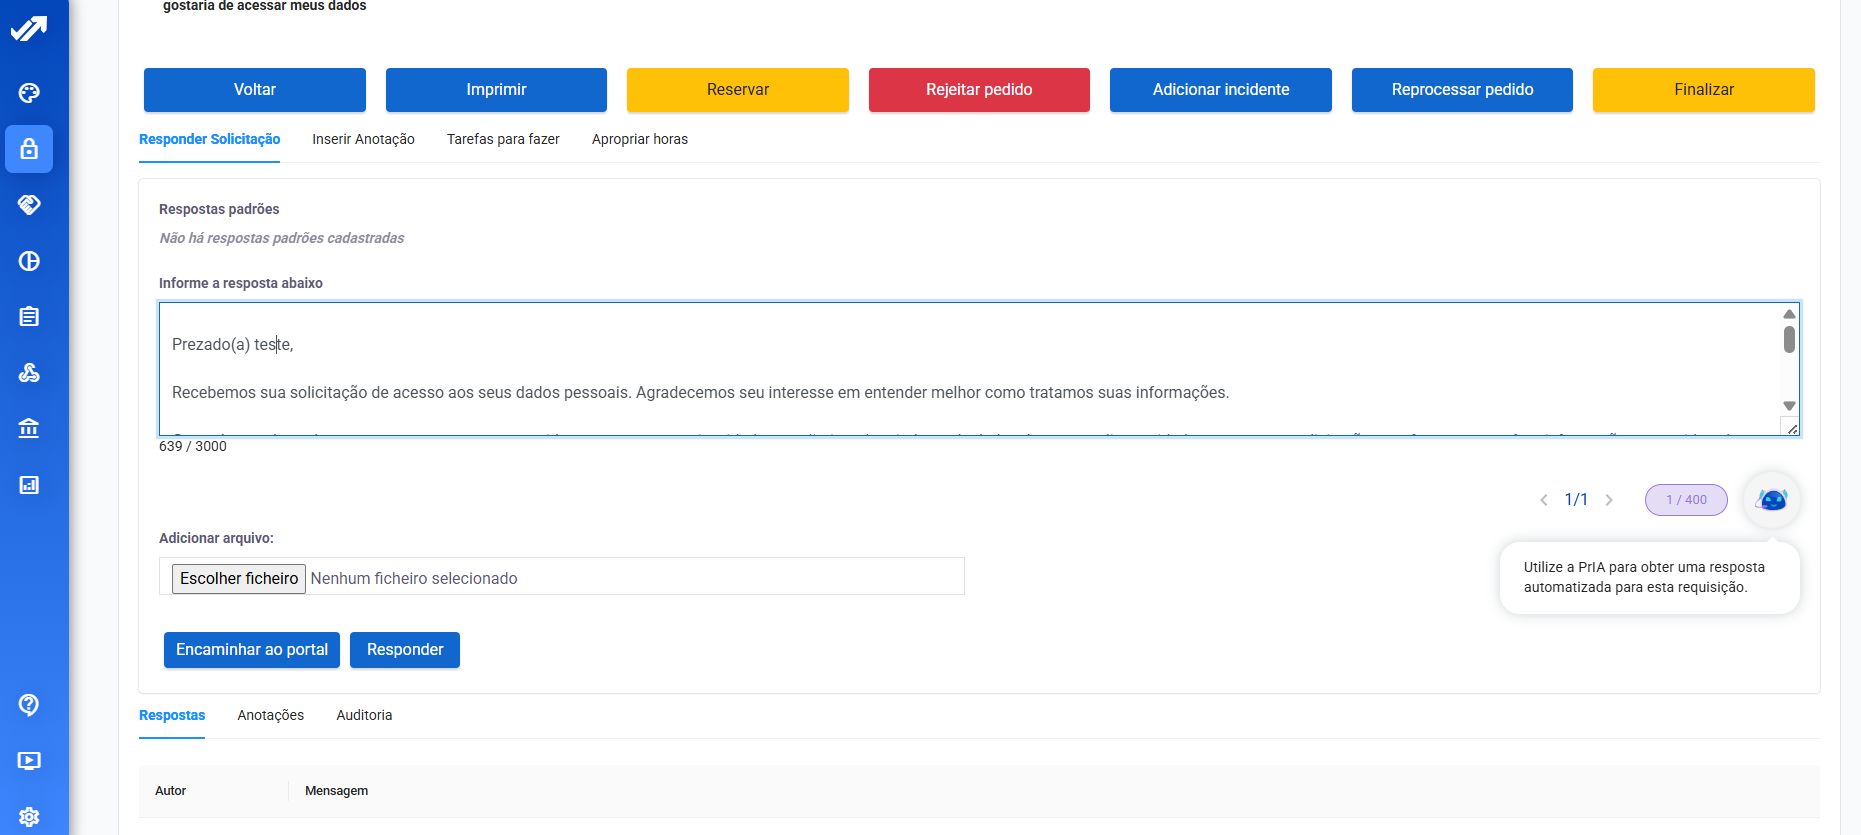
Task: Open the settings gear icon in sidebar
Action: click(29, 816)
